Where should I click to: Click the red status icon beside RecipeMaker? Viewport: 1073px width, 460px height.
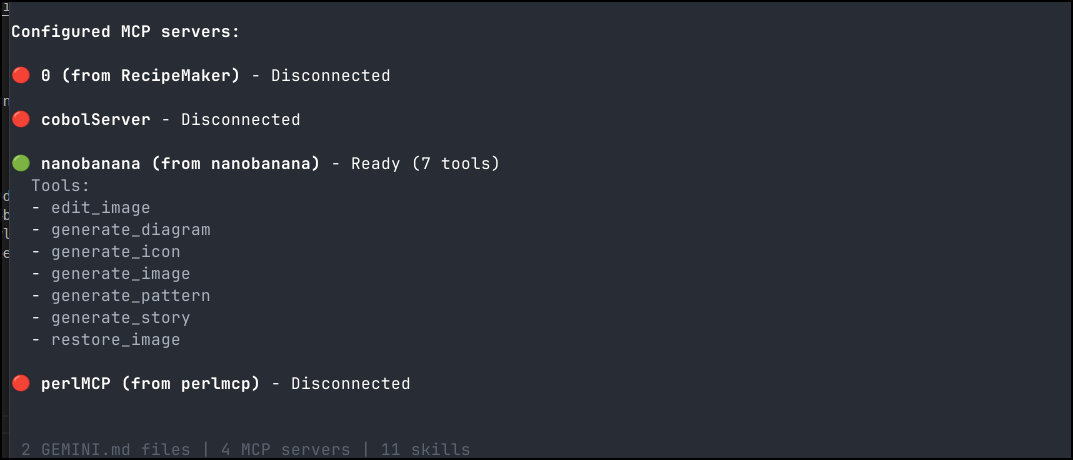tap(21, 76)
